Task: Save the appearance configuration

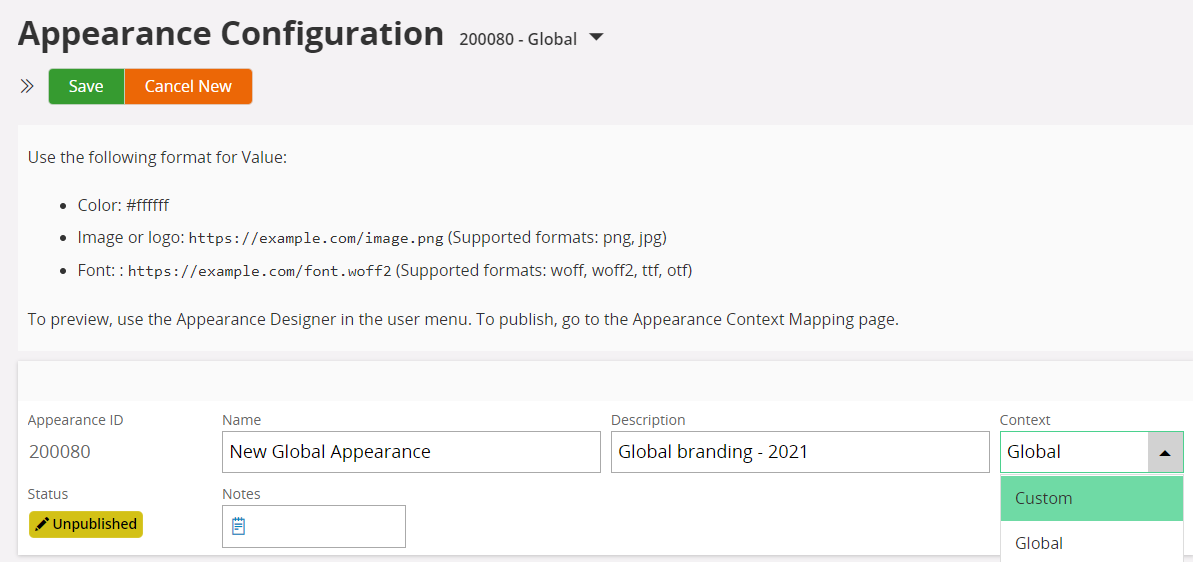Action: click(x=86, y=87)
